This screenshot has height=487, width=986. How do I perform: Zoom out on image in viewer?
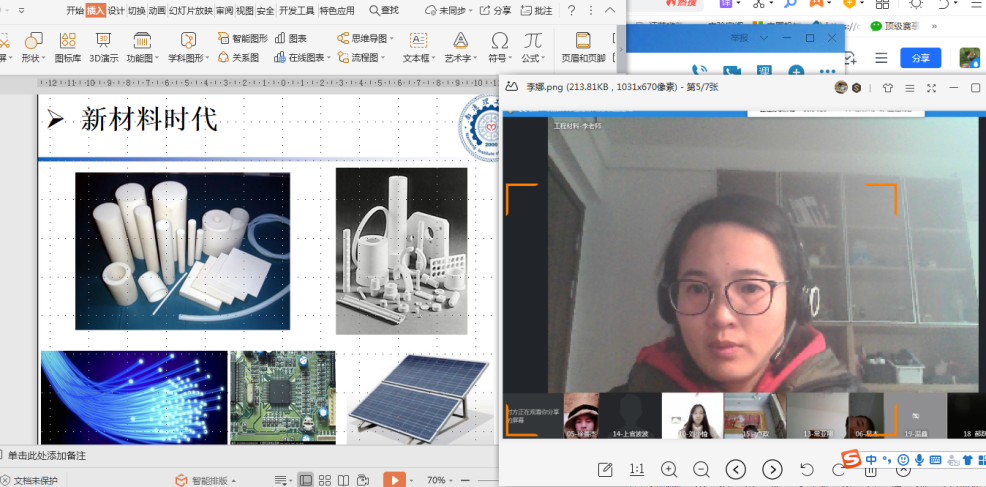click(x=701, y=469)
